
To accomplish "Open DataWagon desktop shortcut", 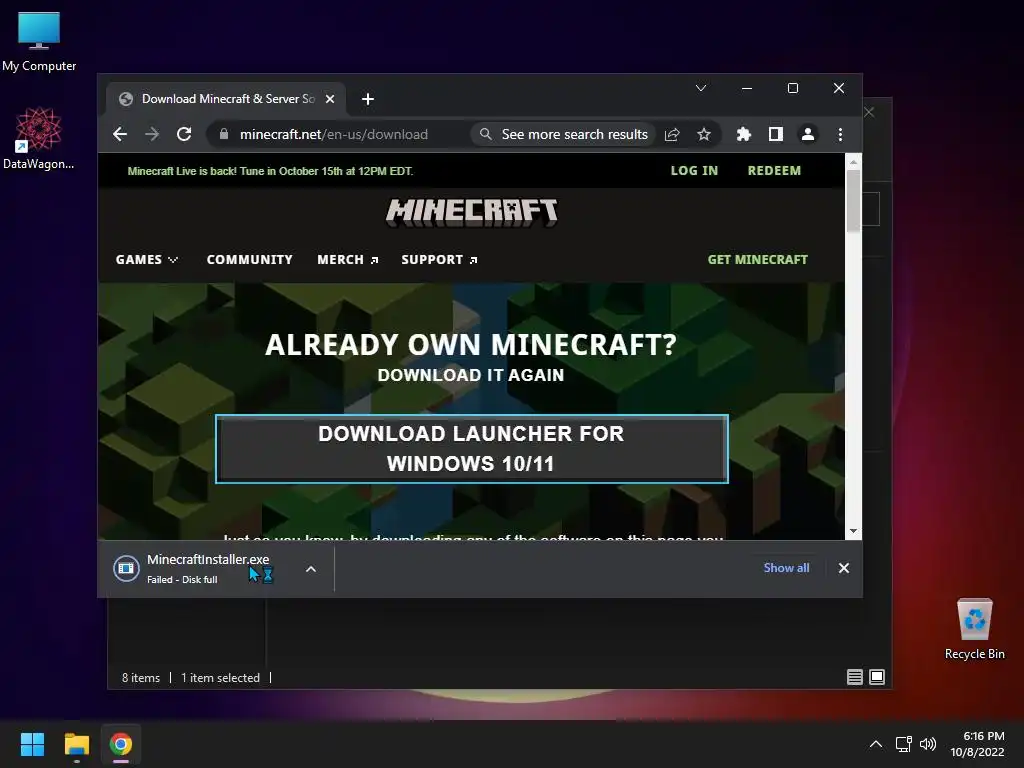I will pyautogui.click(x=39, y=138).
